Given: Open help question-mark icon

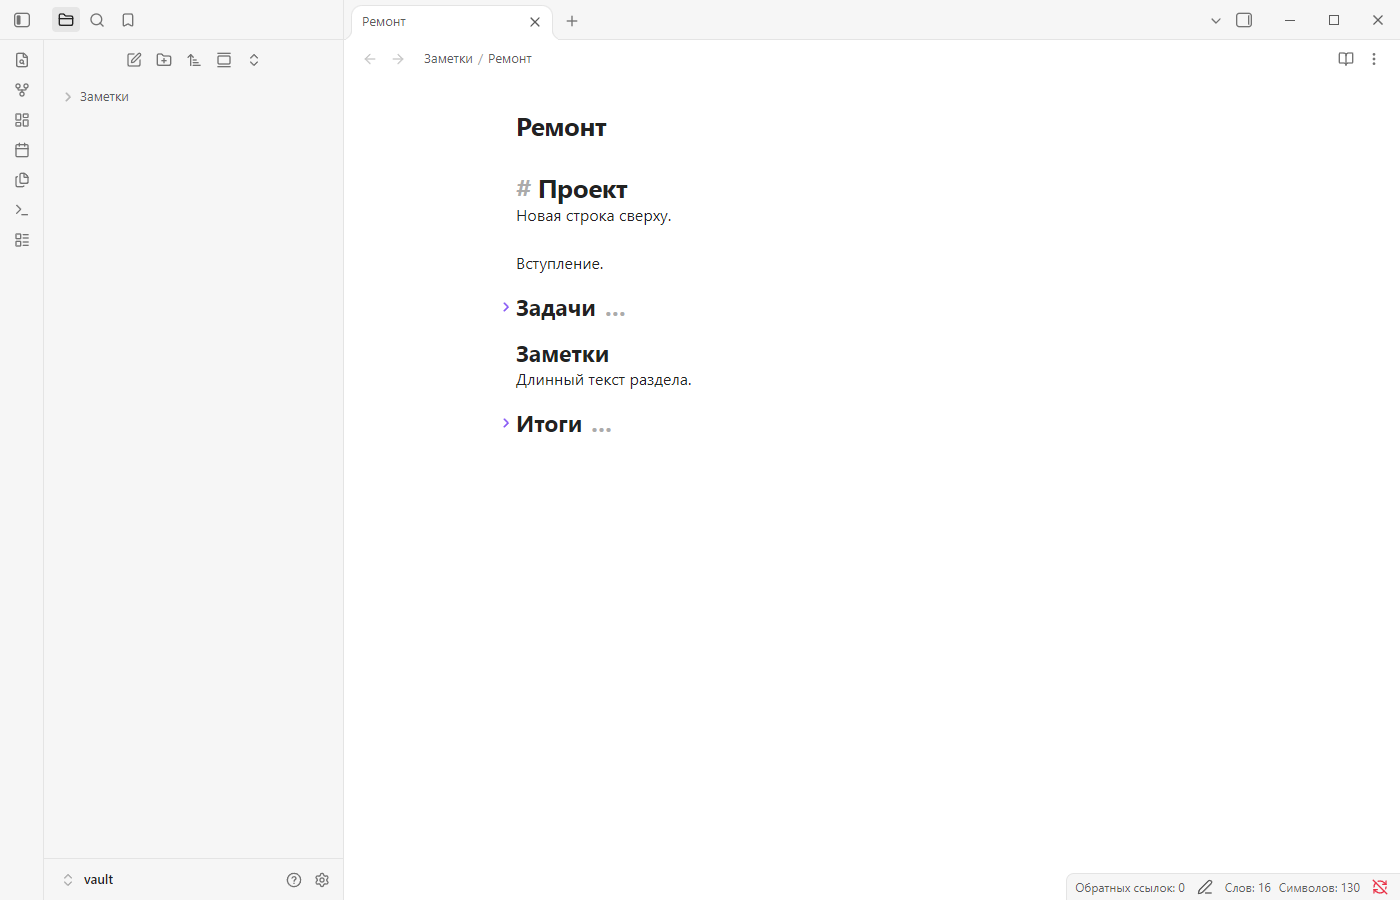Looking at the screenshot, I should pos(294,880).
